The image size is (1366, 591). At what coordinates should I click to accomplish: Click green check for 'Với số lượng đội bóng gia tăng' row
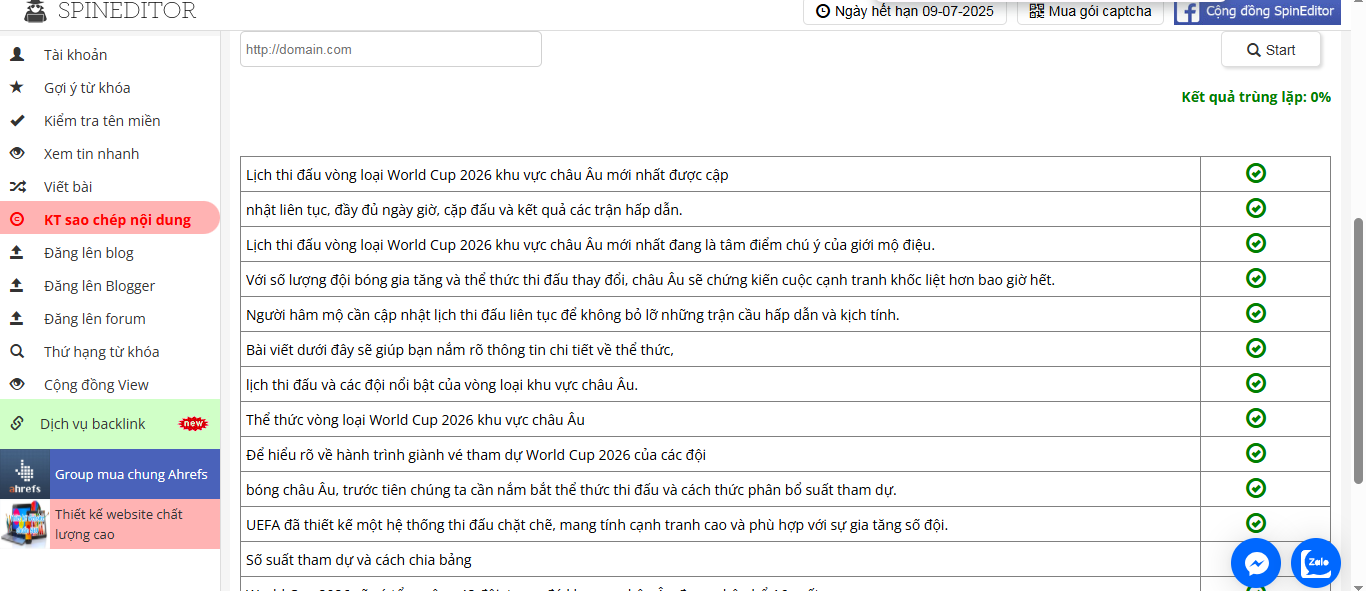click(1256, 278)
